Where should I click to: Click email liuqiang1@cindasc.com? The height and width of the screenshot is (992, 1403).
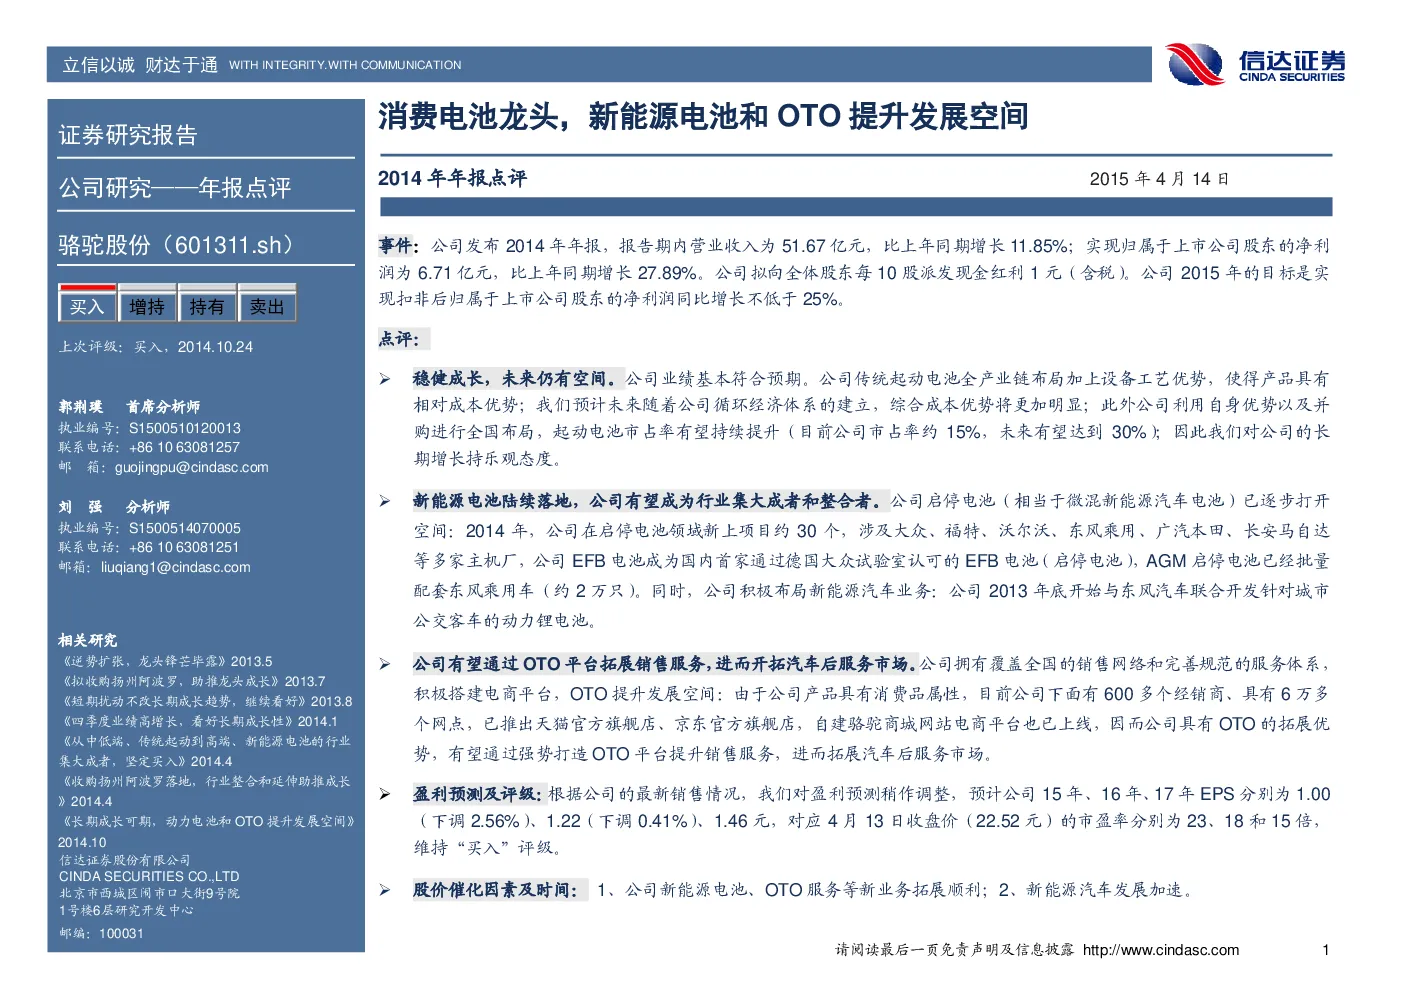pyautogui.click(x=176, y=567)
